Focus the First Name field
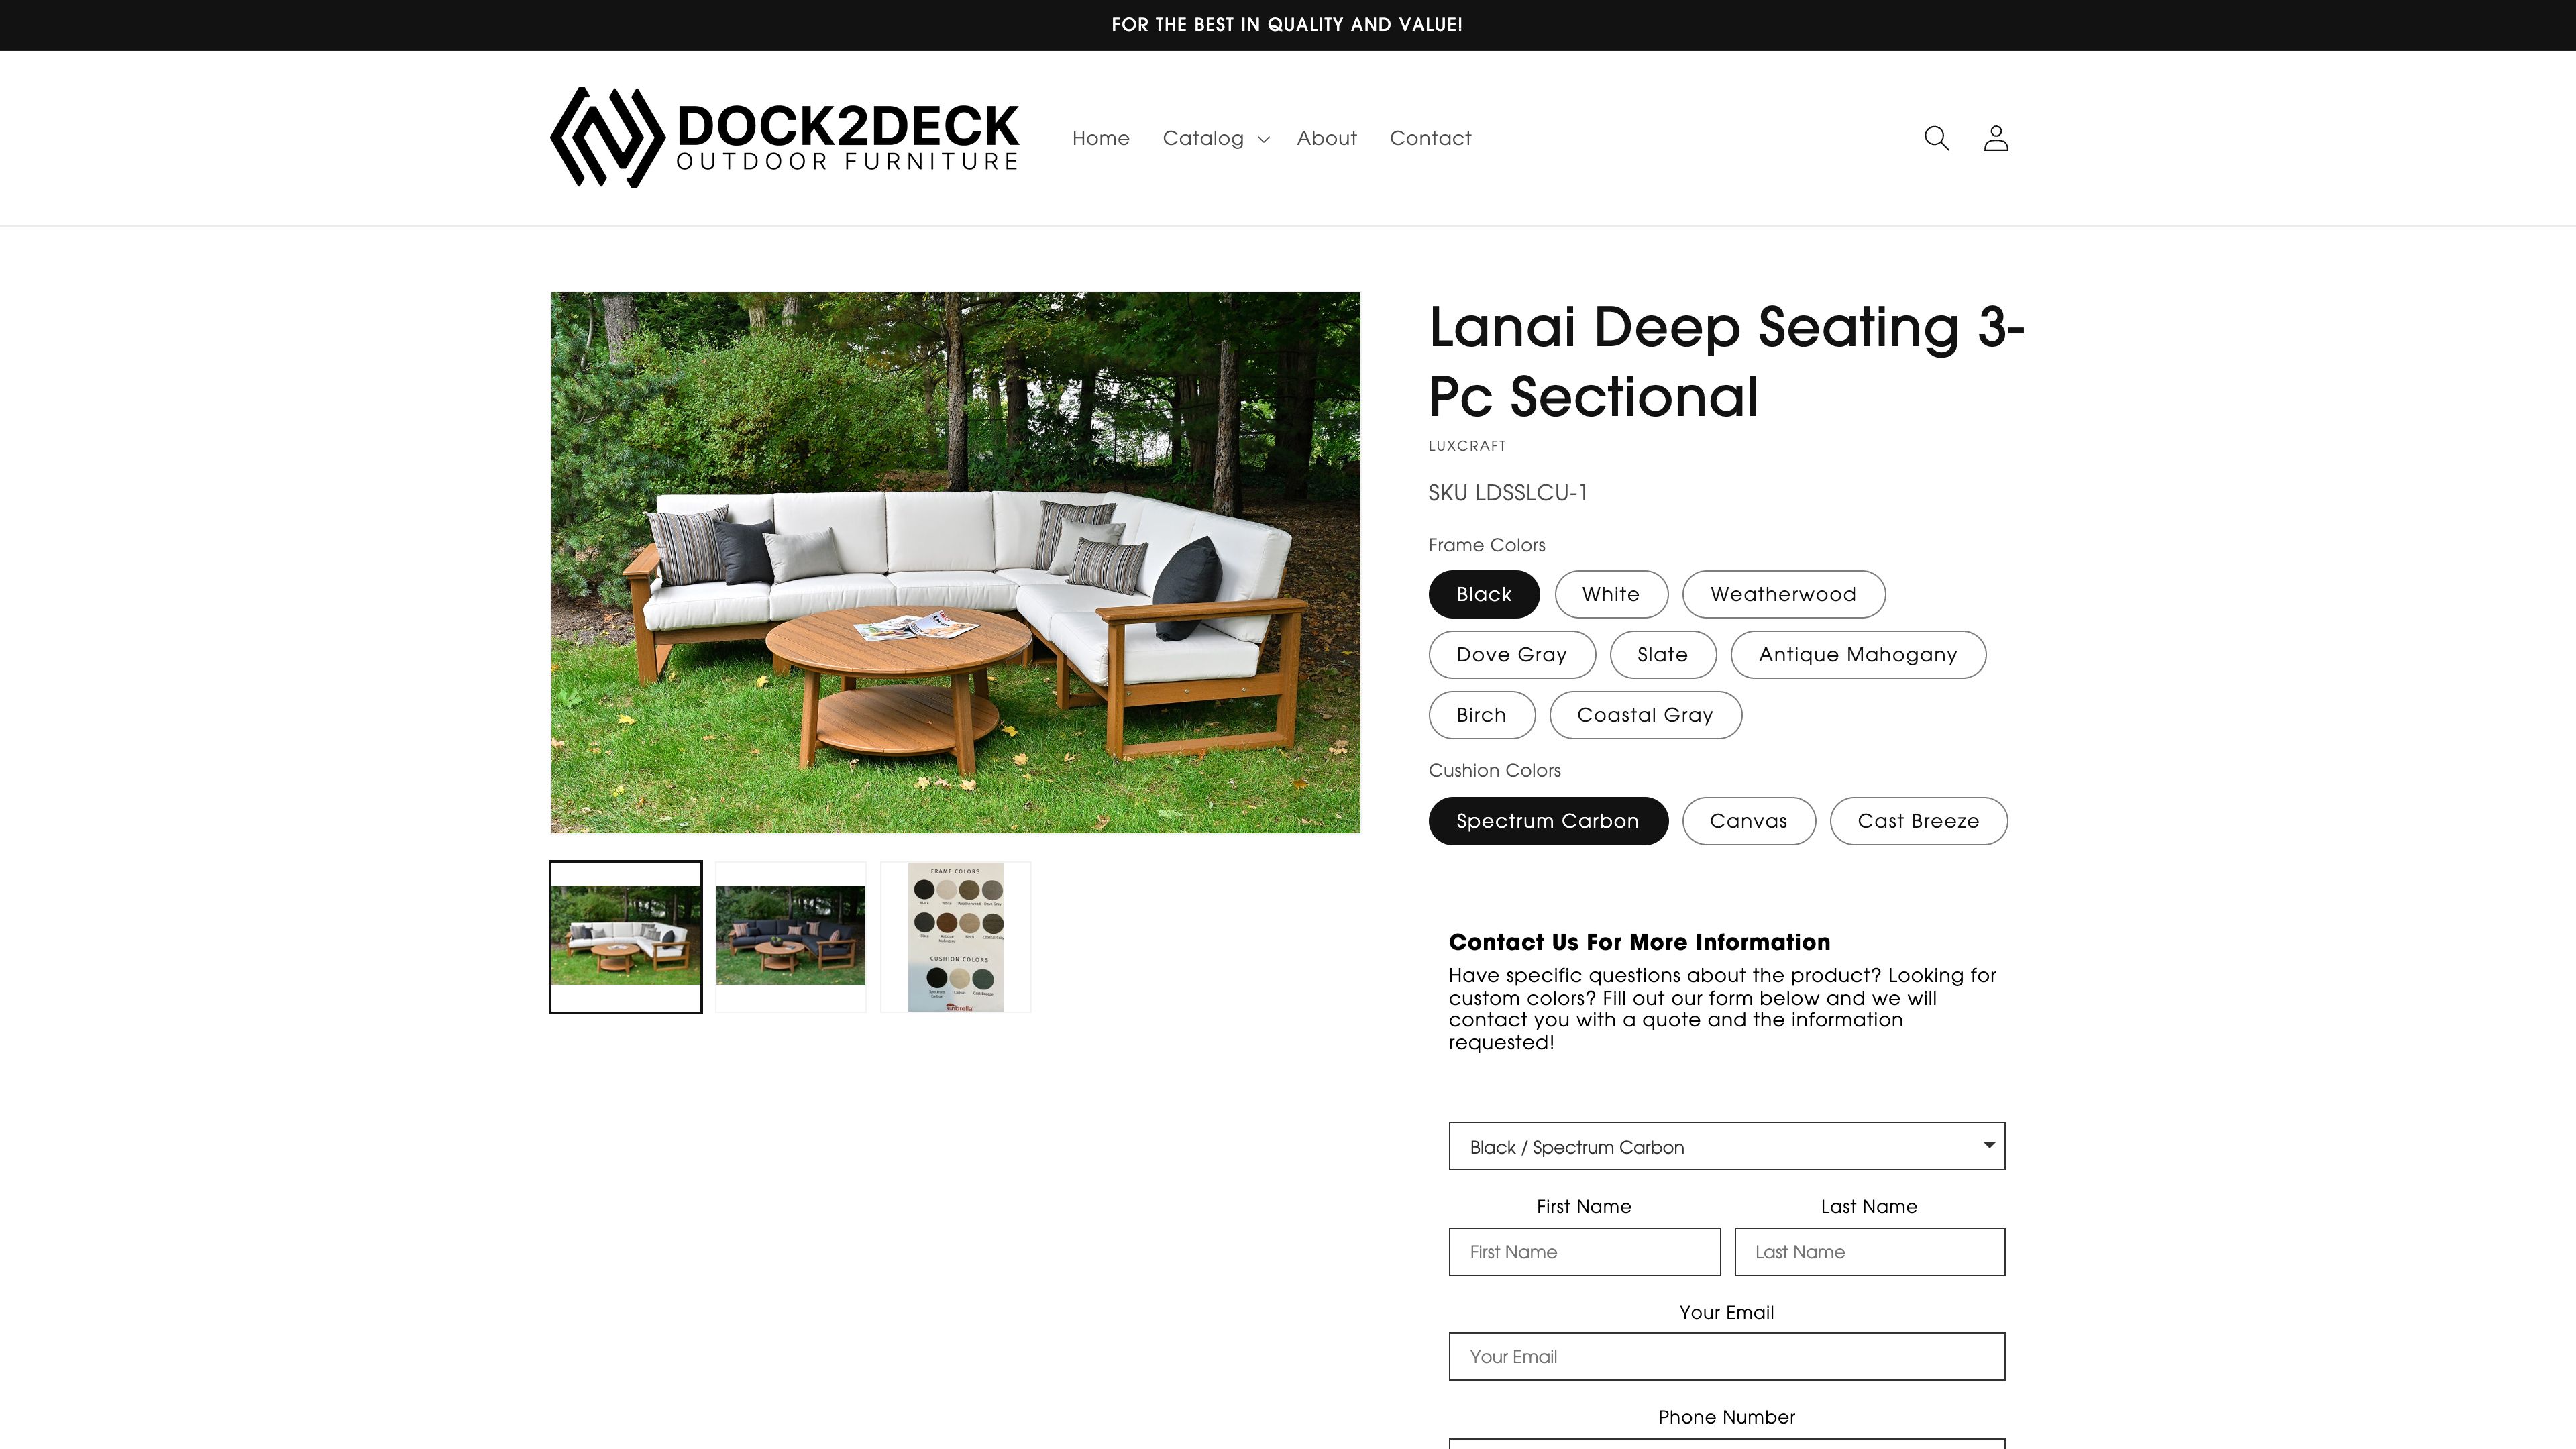This screenshot has width=2576, height=1449. point(1584,1251)
